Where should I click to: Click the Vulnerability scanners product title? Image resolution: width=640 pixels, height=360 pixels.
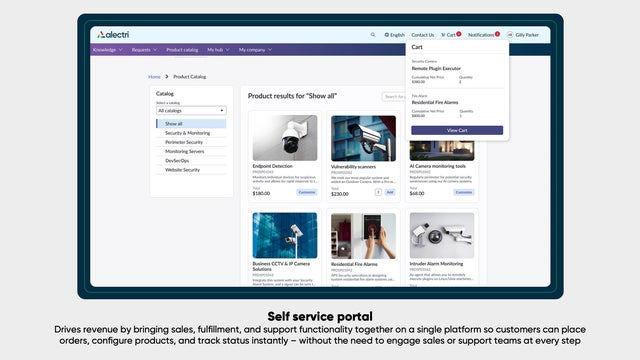(353, 167)
